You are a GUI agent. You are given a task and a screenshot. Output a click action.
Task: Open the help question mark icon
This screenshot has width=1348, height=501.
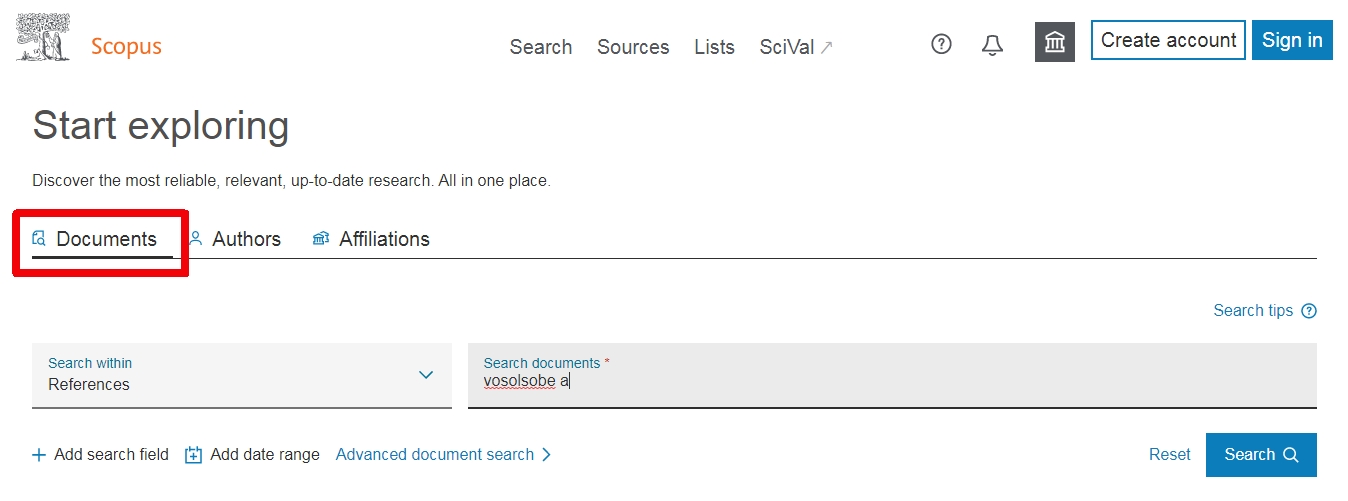[941, 44]
